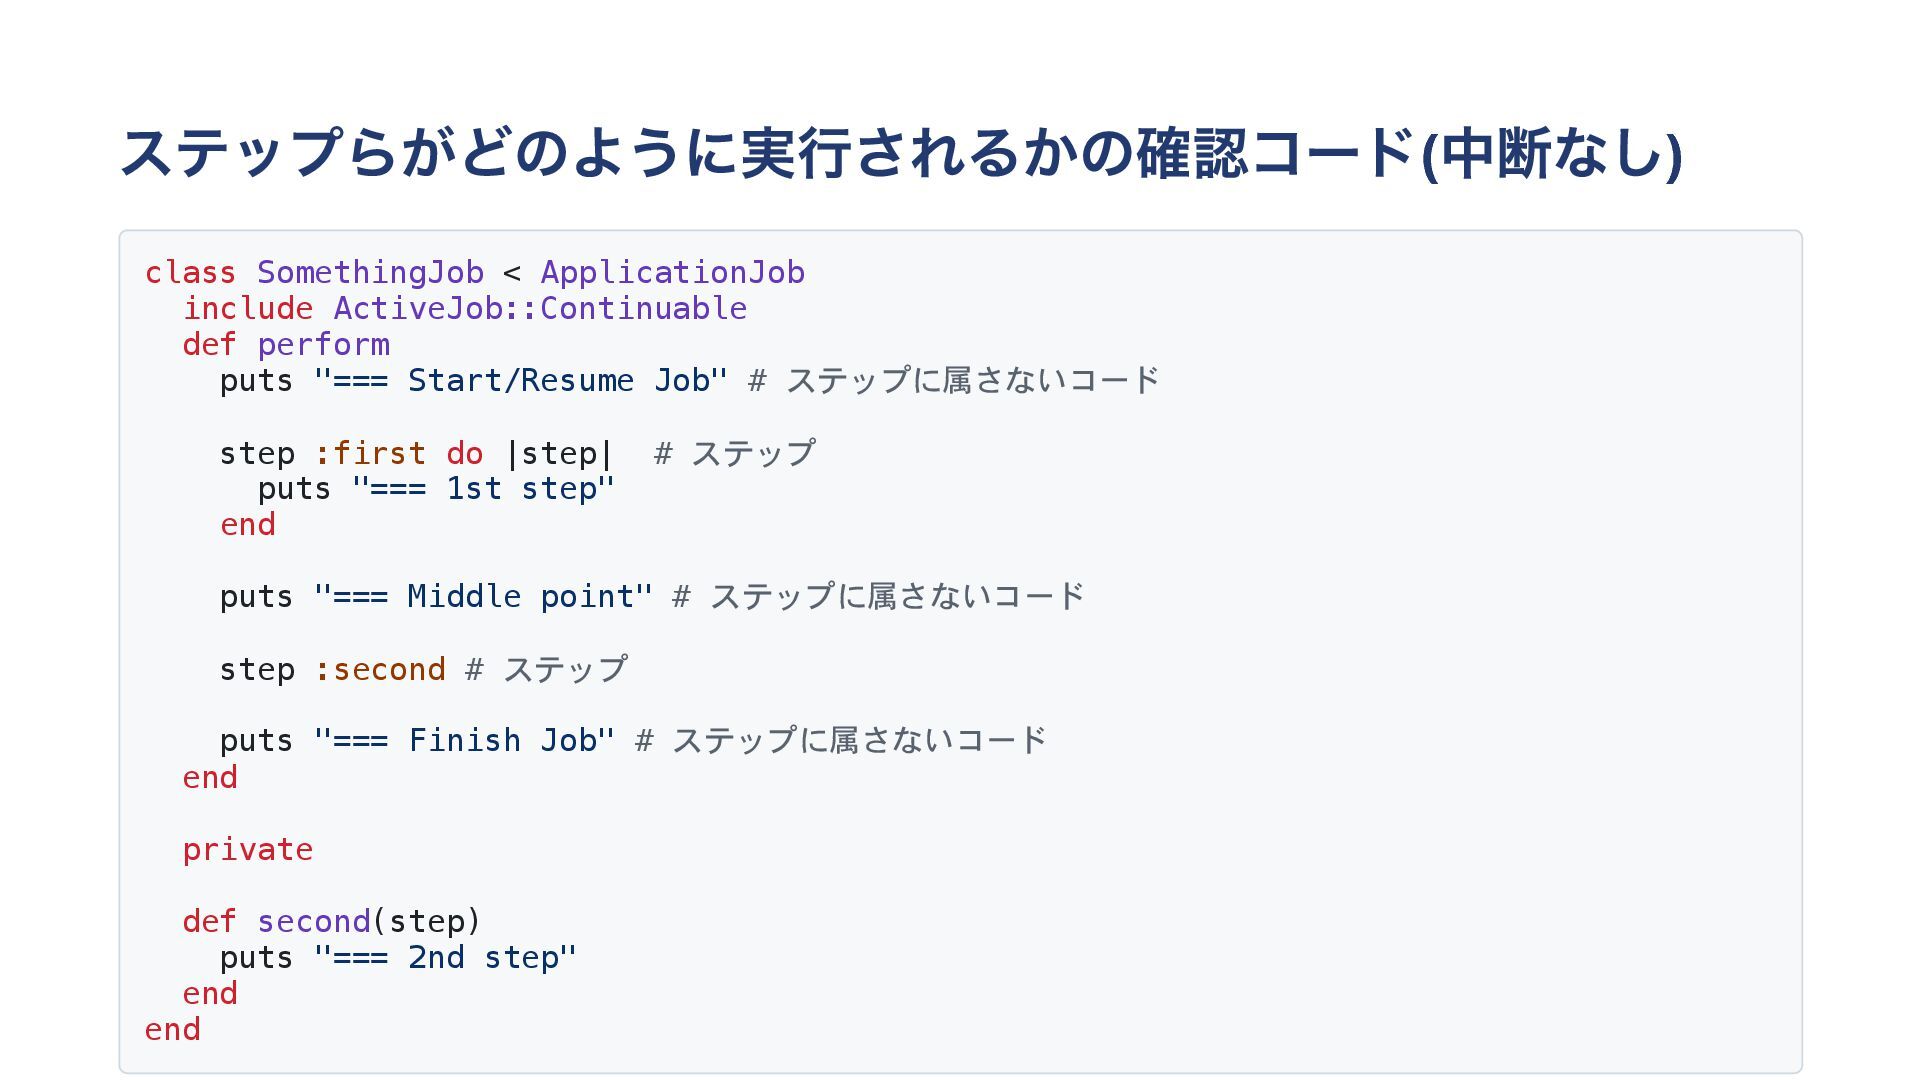Click ActiveJob::Continuable in the include line
This screenshot has height=1080, width=1920.
point(540,308)
